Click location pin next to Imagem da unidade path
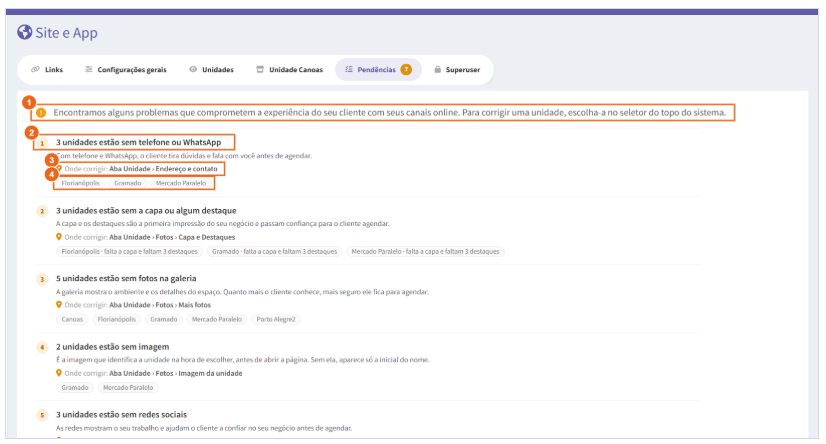 59,373
